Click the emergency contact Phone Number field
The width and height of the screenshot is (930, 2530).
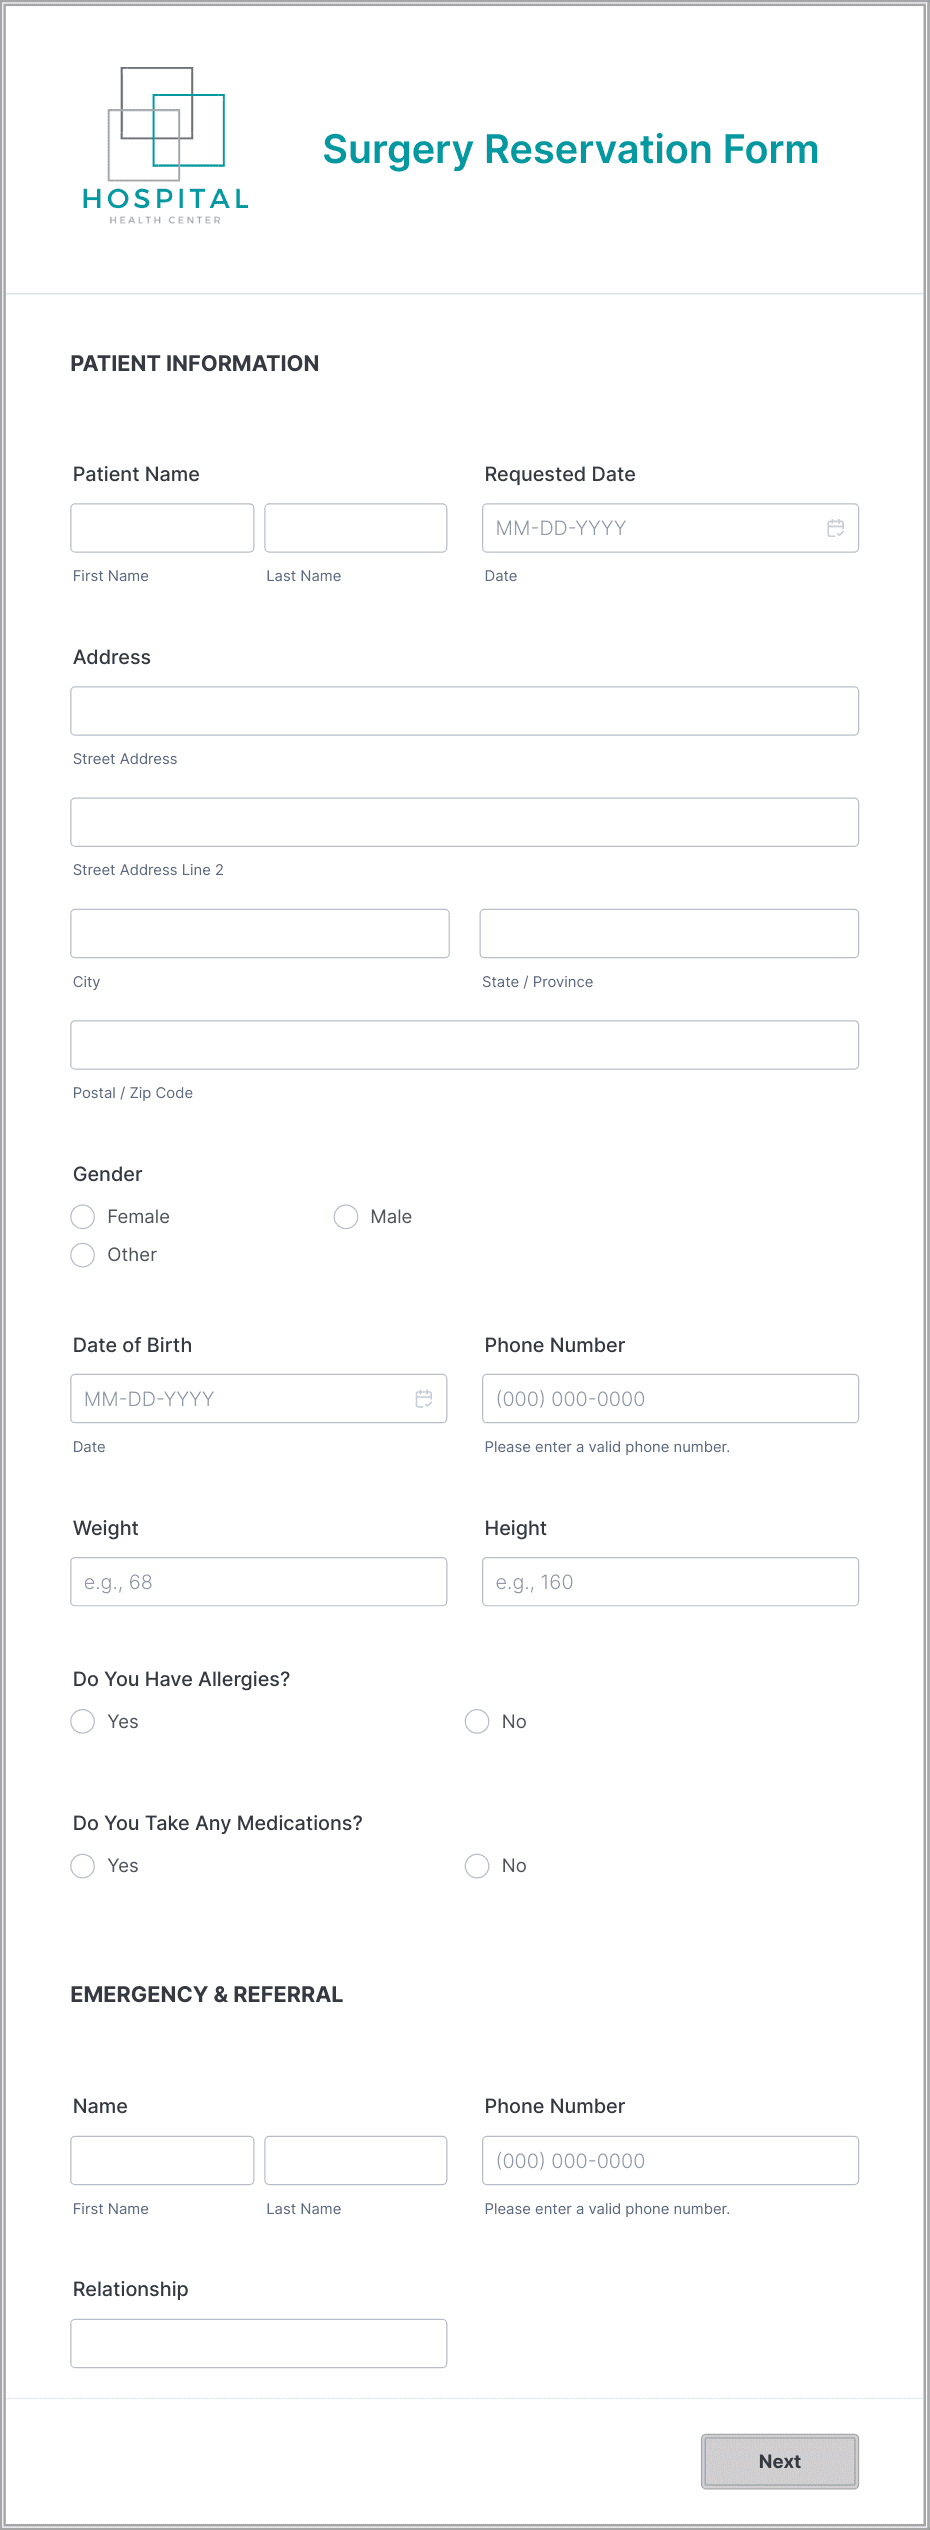[x=670, y=2160]
